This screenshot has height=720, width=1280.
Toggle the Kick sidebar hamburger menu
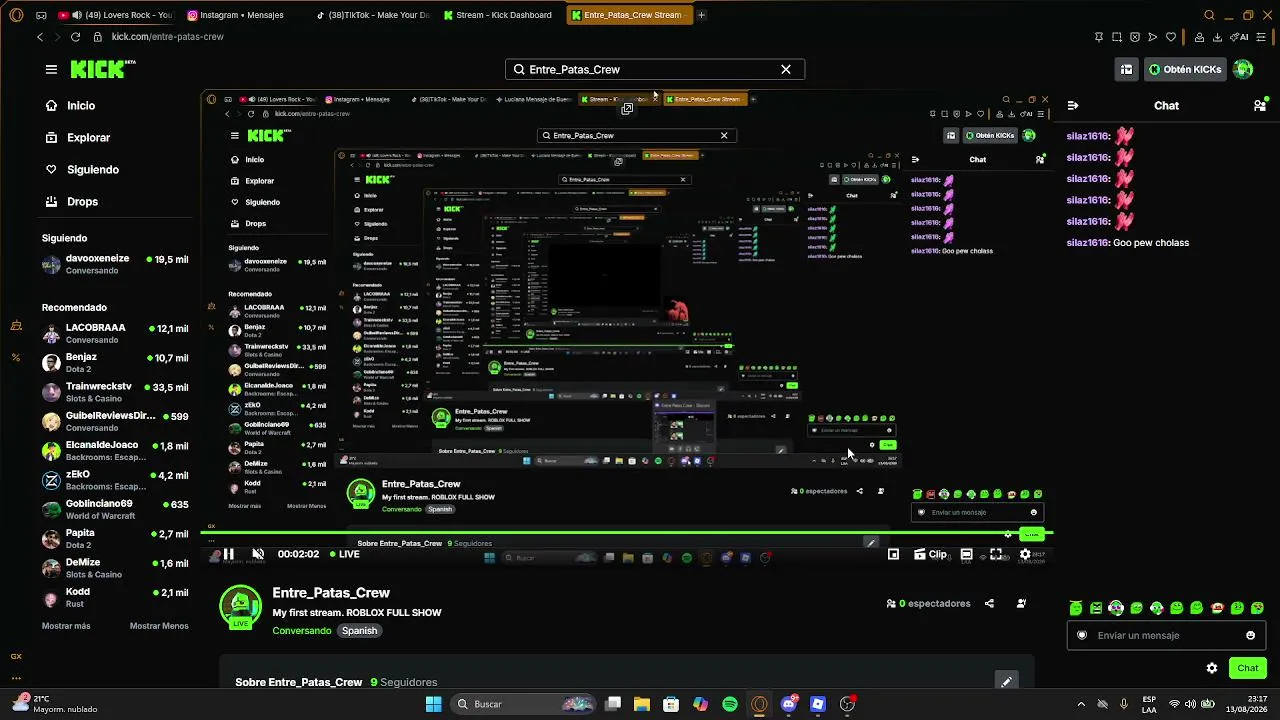tap(51, 69)
